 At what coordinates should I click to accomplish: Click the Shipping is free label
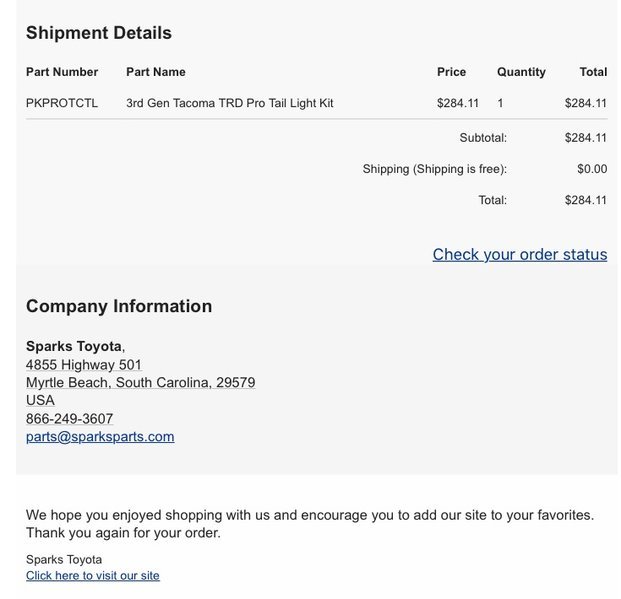click(435, 169)
